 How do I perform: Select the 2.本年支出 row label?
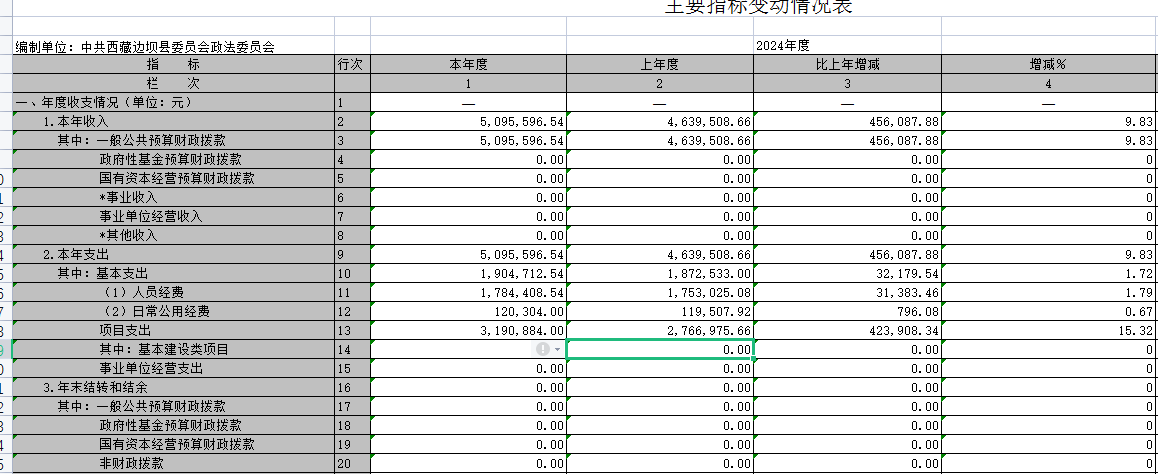[x=174, y=255]
